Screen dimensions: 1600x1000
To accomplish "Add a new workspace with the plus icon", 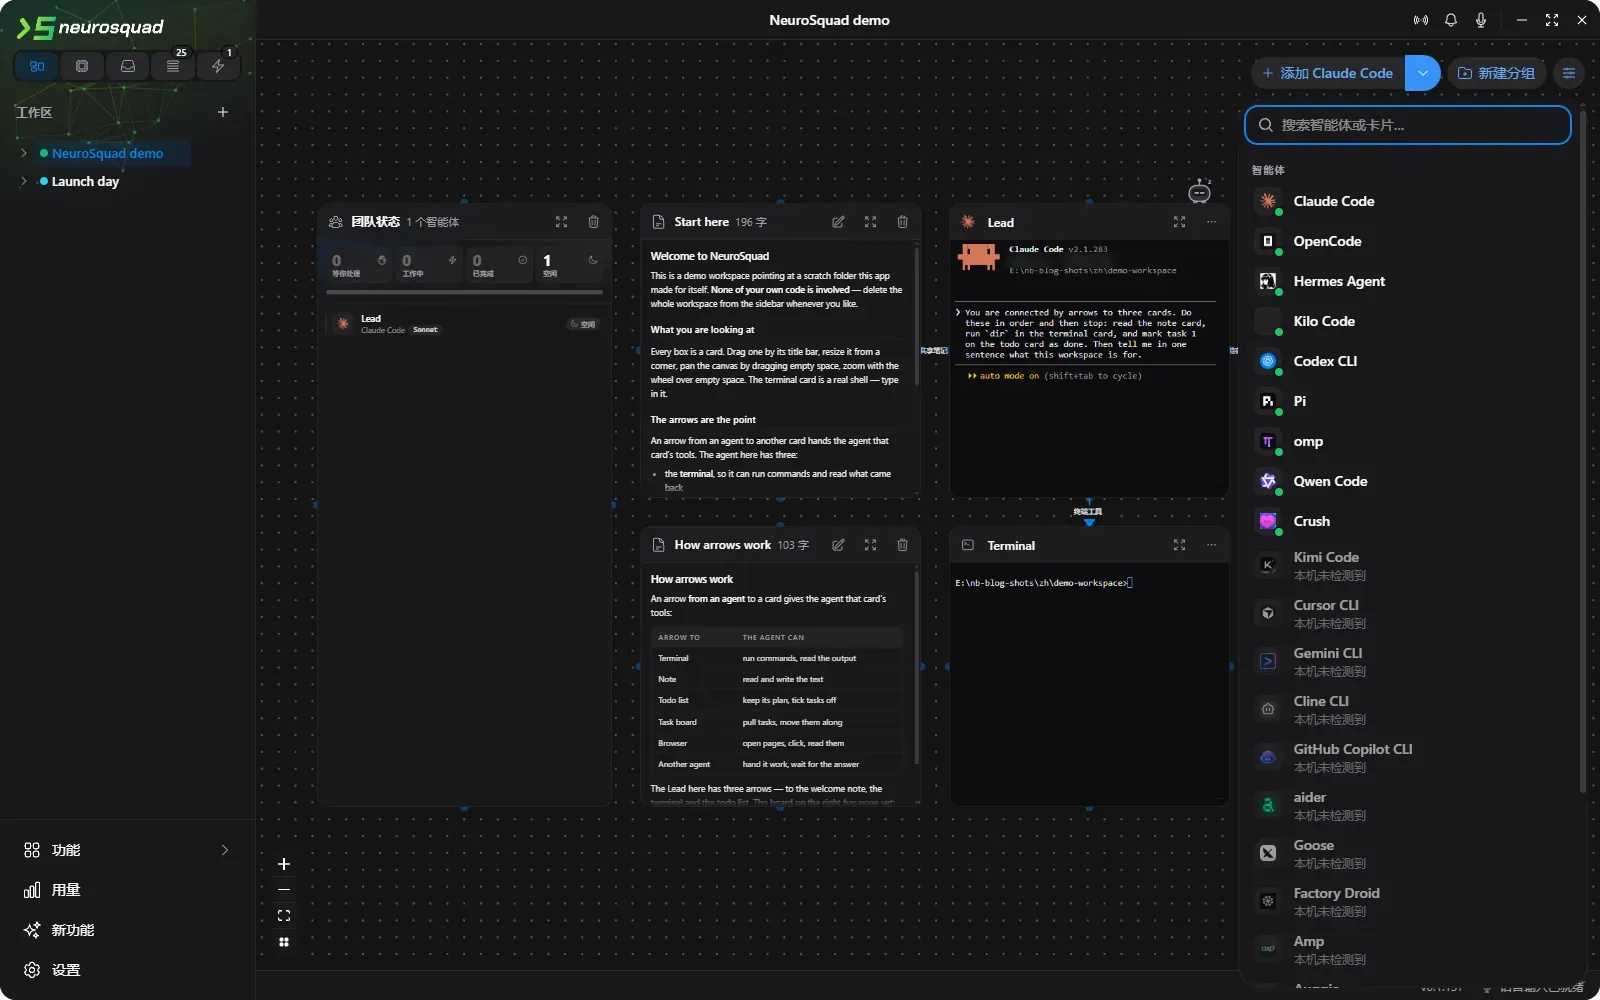I will pos(223,112).
